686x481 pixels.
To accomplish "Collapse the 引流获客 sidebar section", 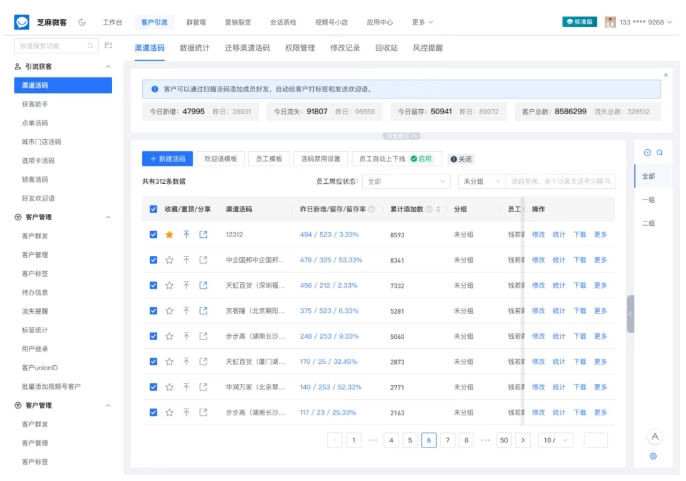I will click(x=108, y=67).
